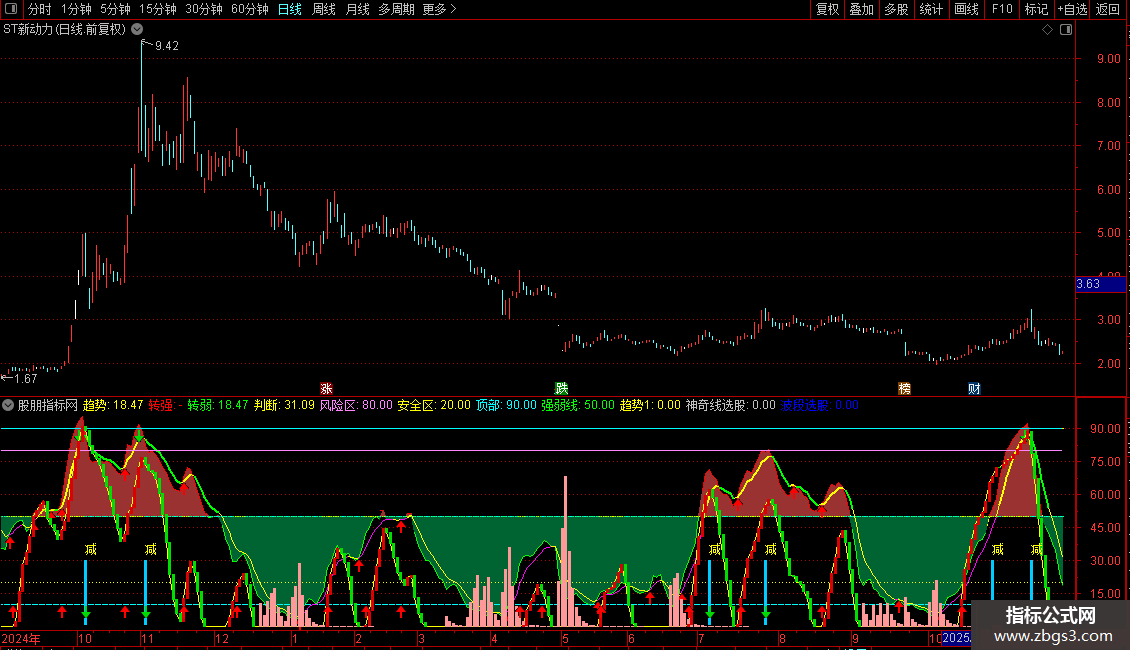
Task: Click the 波段选股: 0.00 label
Action: coord(820,405)
